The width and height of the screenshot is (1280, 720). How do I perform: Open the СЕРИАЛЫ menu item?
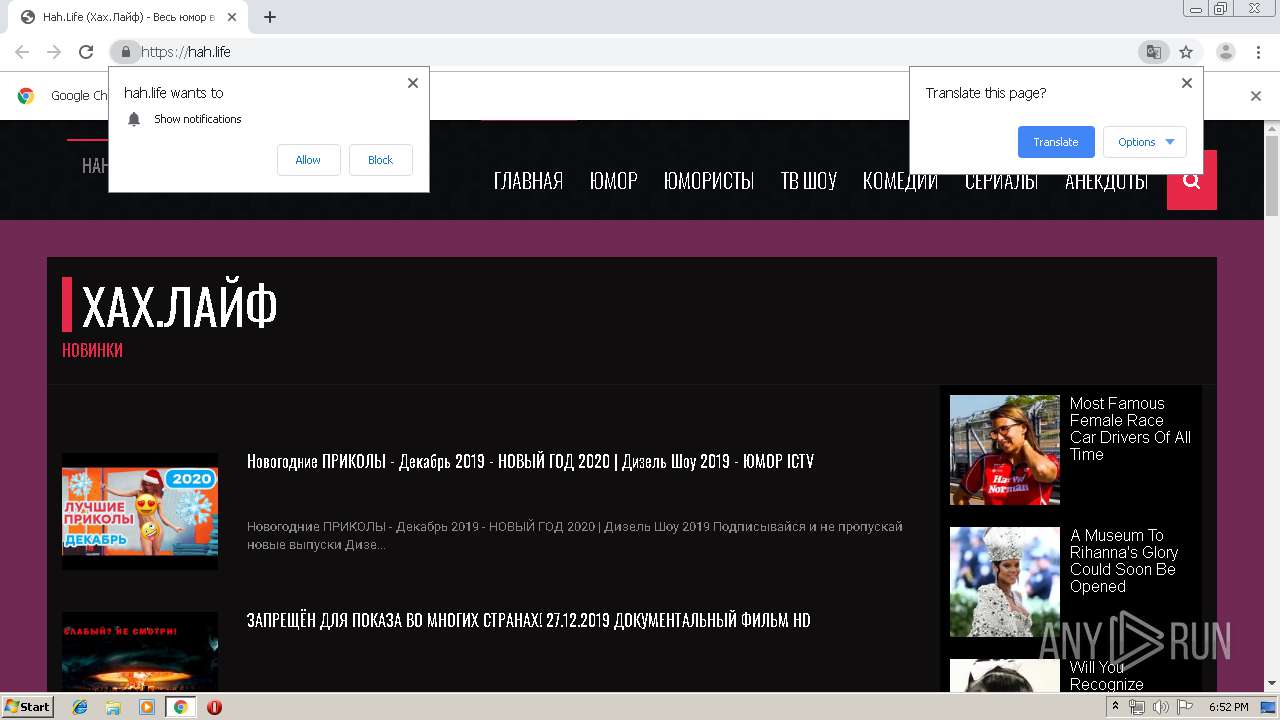click(1001, 181)
